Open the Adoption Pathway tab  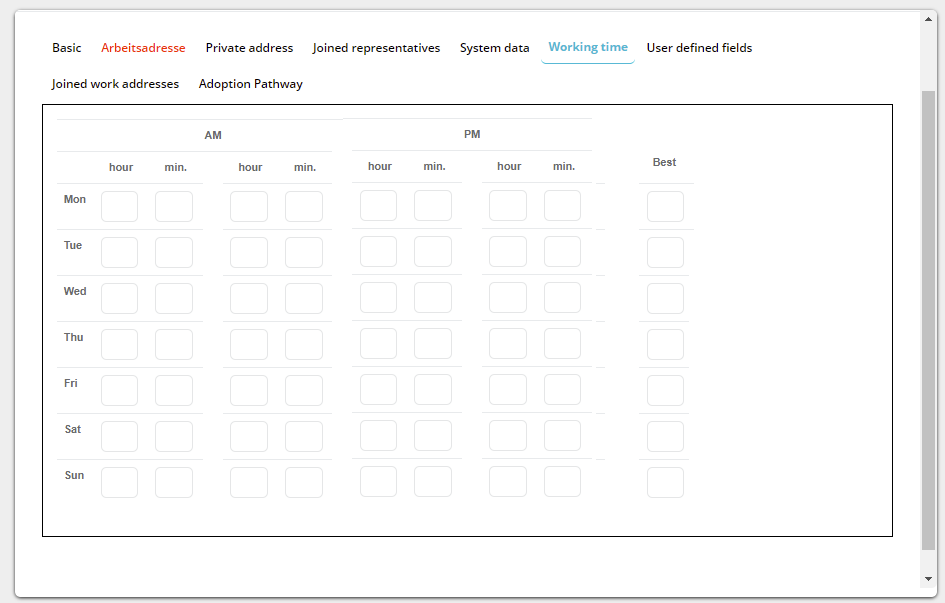[250, 84]
